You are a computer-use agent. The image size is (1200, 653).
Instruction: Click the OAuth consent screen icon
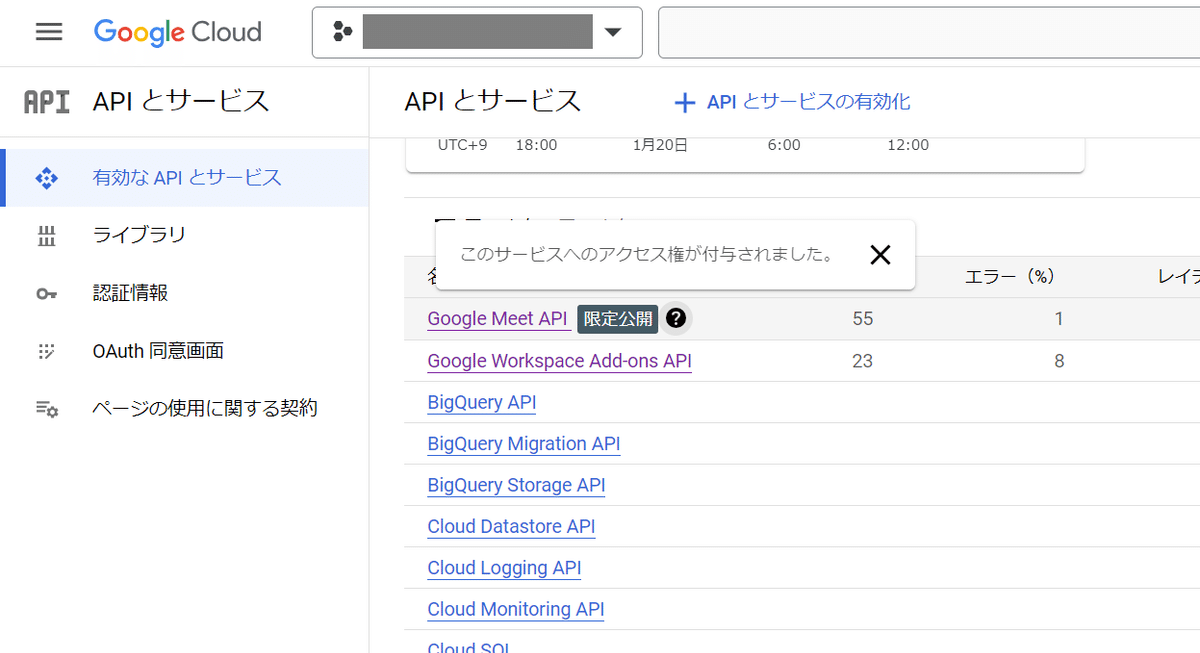tap(47, 351)
